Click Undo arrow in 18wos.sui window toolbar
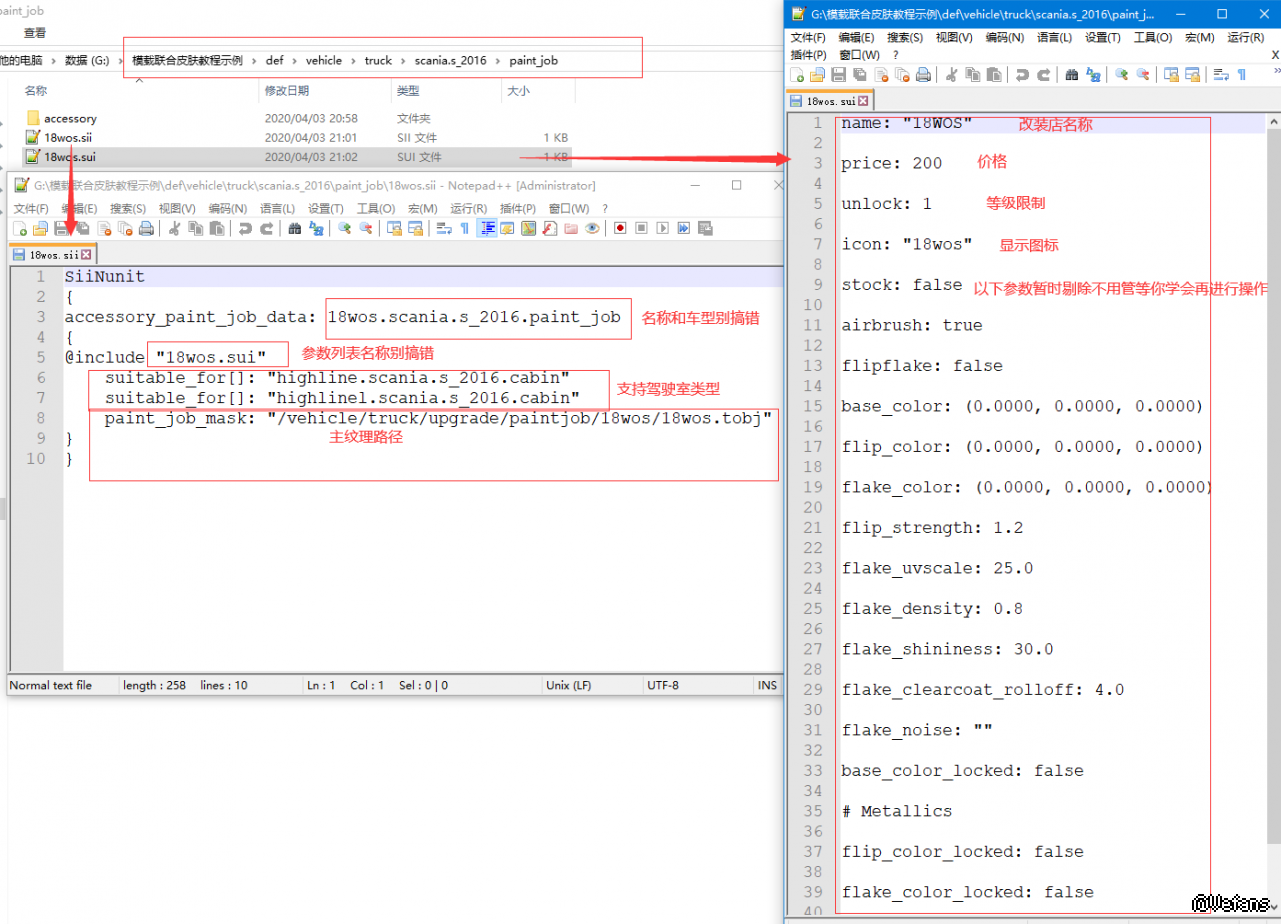This screenshot has height=924, width=1281. point(1022,75)
